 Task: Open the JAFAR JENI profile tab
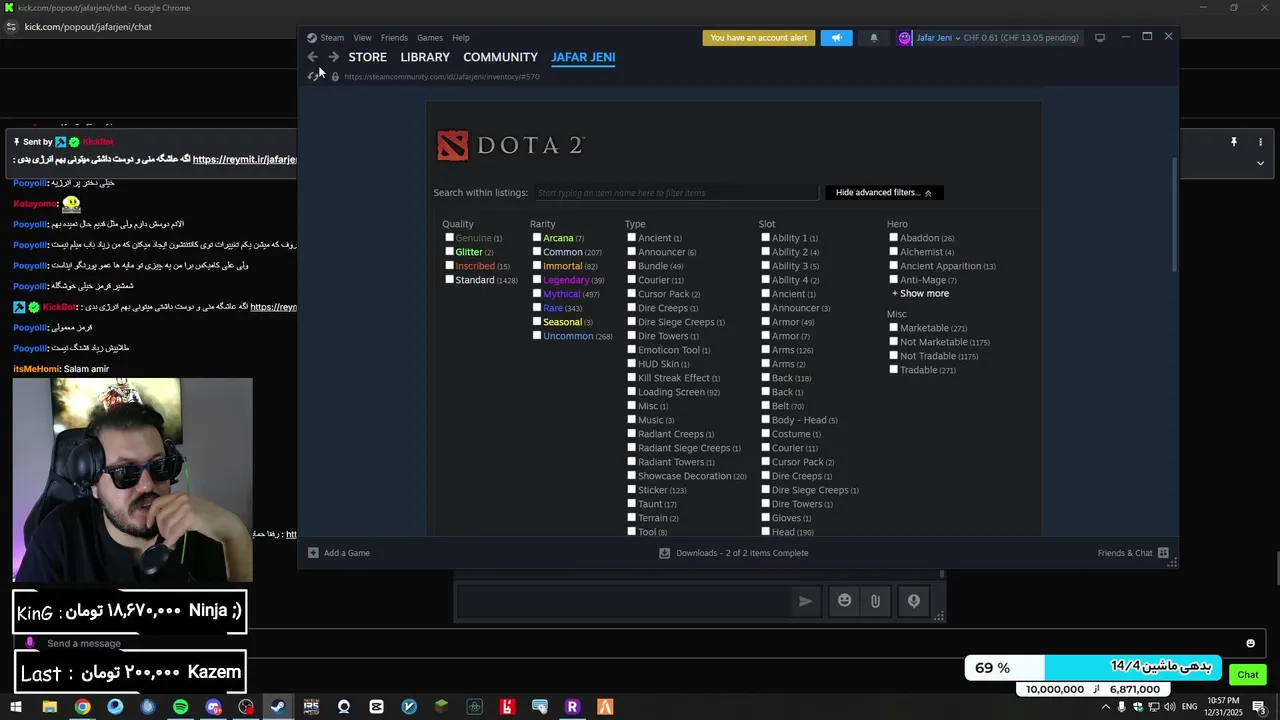tap(583, 57)
